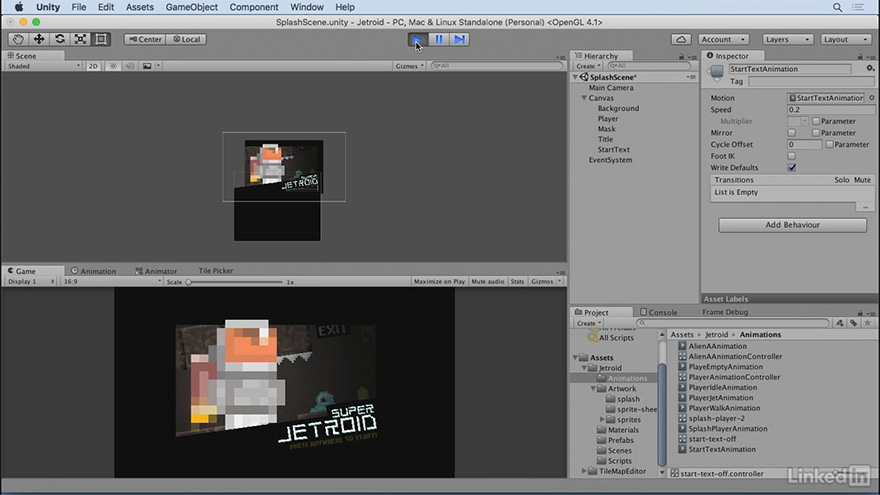Lock the Hierarchy panel
Viewport: 880px width, 495px height.
pyautogui.click(x=681, y=57)
